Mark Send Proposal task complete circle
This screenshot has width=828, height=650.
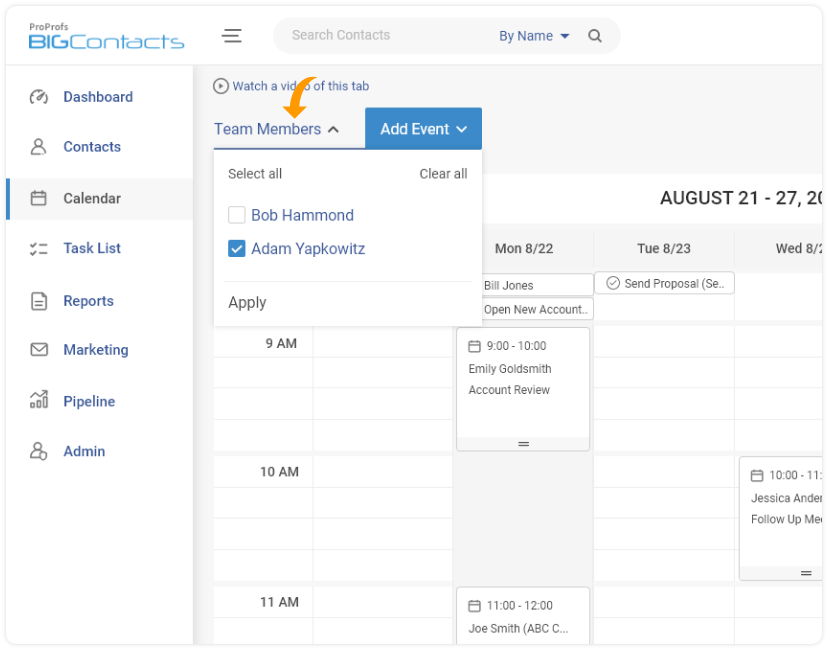click(x=613, y=283)
